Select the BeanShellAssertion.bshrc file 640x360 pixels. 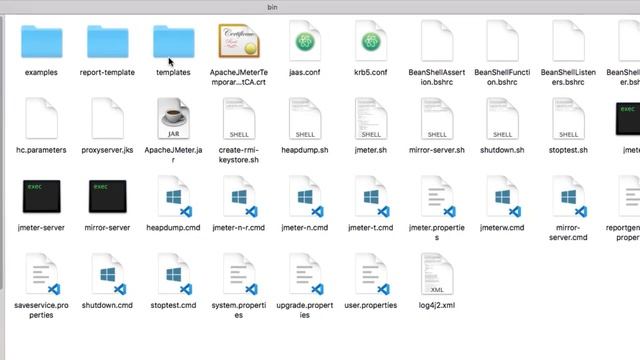pyautogui.click(x=437, y=41)
